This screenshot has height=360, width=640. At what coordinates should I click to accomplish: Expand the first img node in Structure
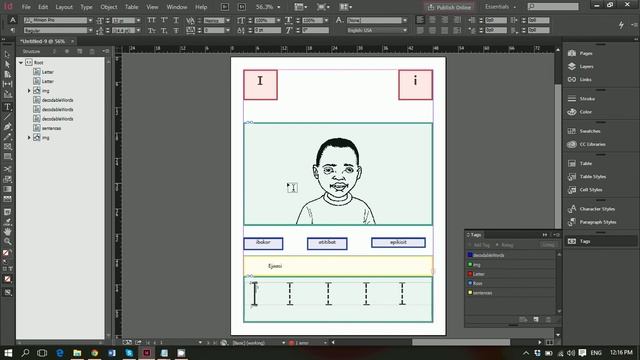pyautogui.click(x=29, y=91)
